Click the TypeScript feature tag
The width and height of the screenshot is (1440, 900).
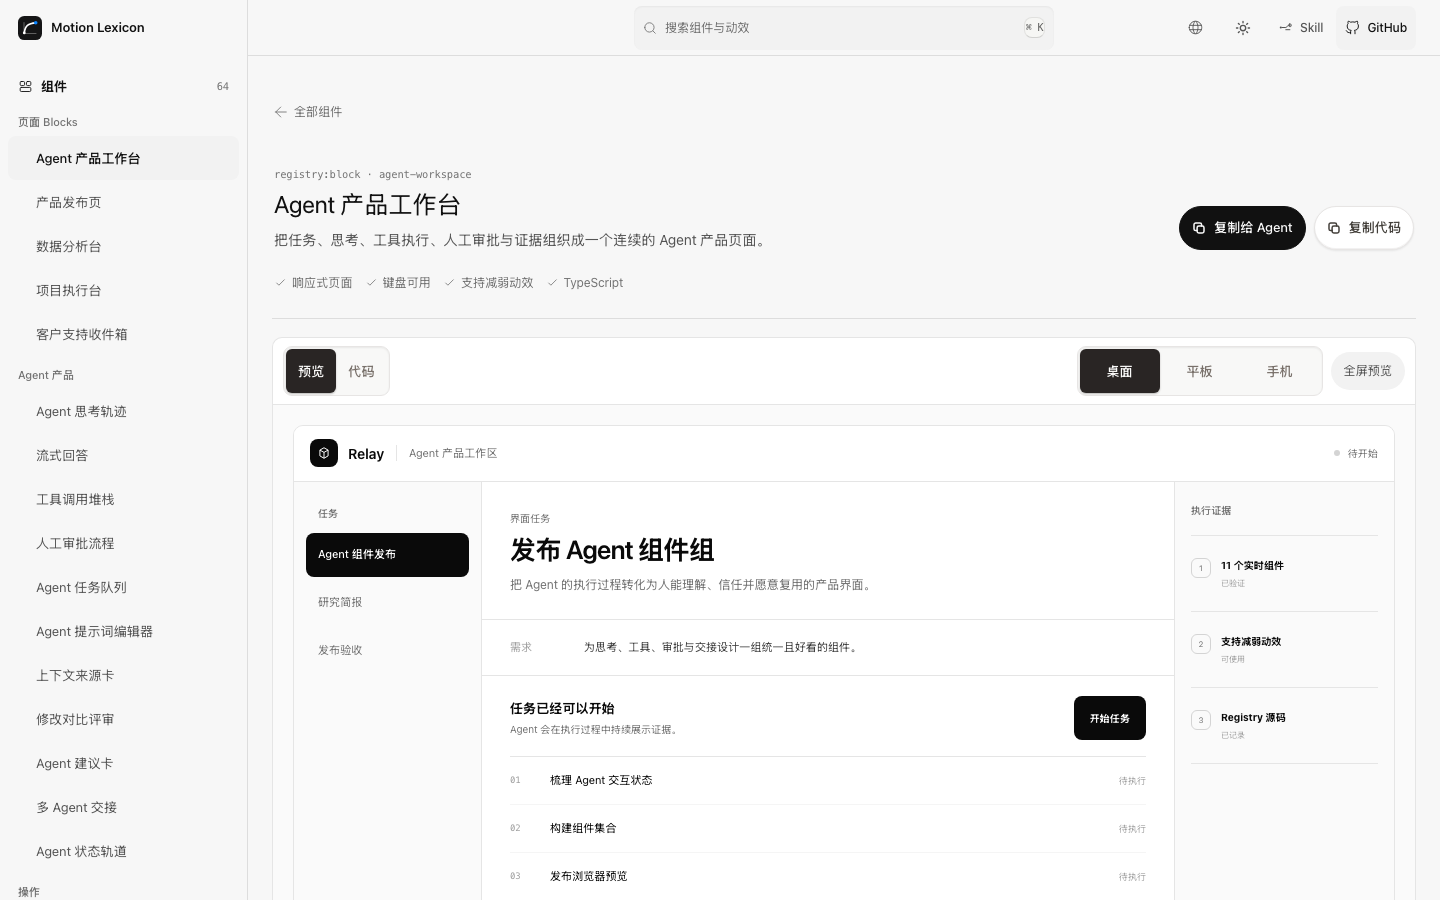[x=585, y=283]
